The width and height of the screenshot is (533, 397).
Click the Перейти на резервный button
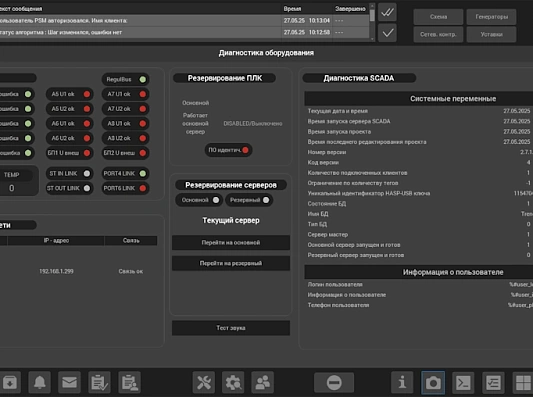click(x=231, y=263)
